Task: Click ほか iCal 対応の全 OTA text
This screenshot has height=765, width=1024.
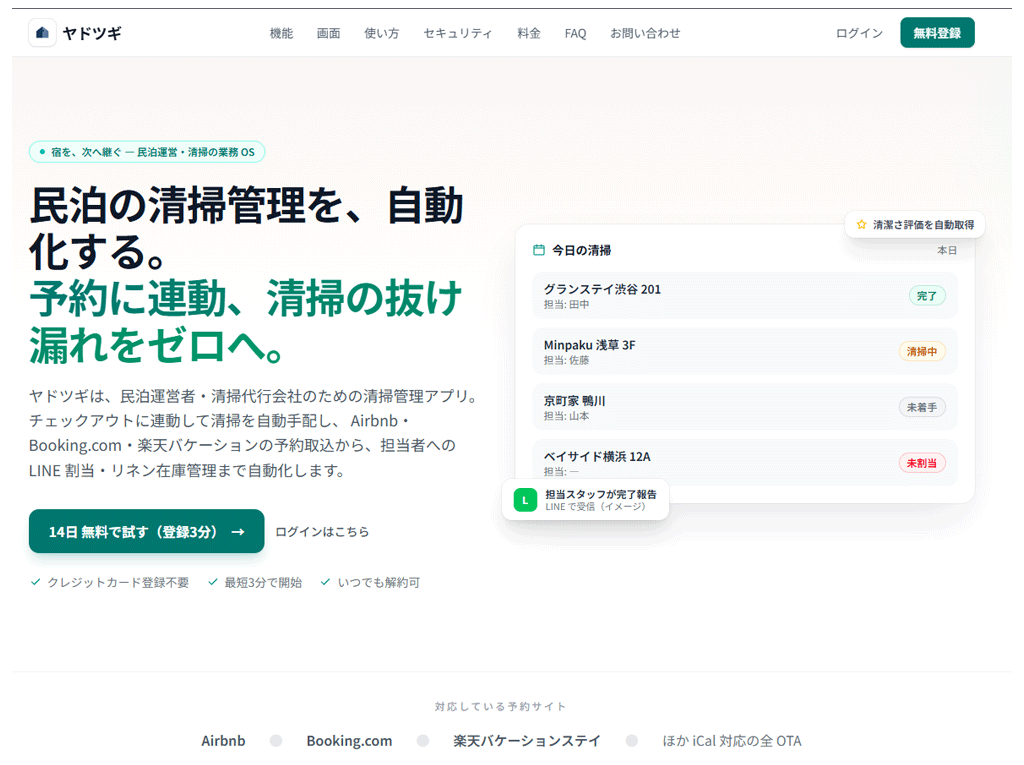Action: (x=732, y=741)
